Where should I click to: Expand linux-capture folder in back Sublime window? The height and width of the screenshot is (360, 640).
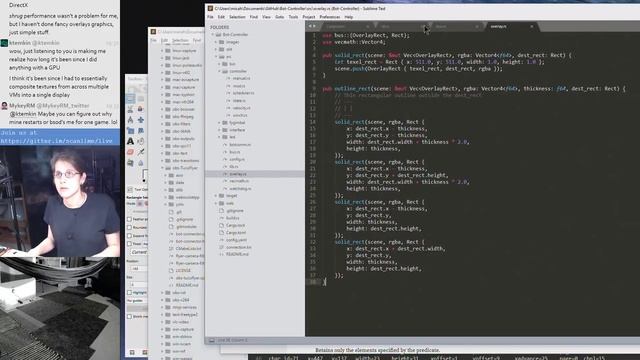(x=162, y=51)
